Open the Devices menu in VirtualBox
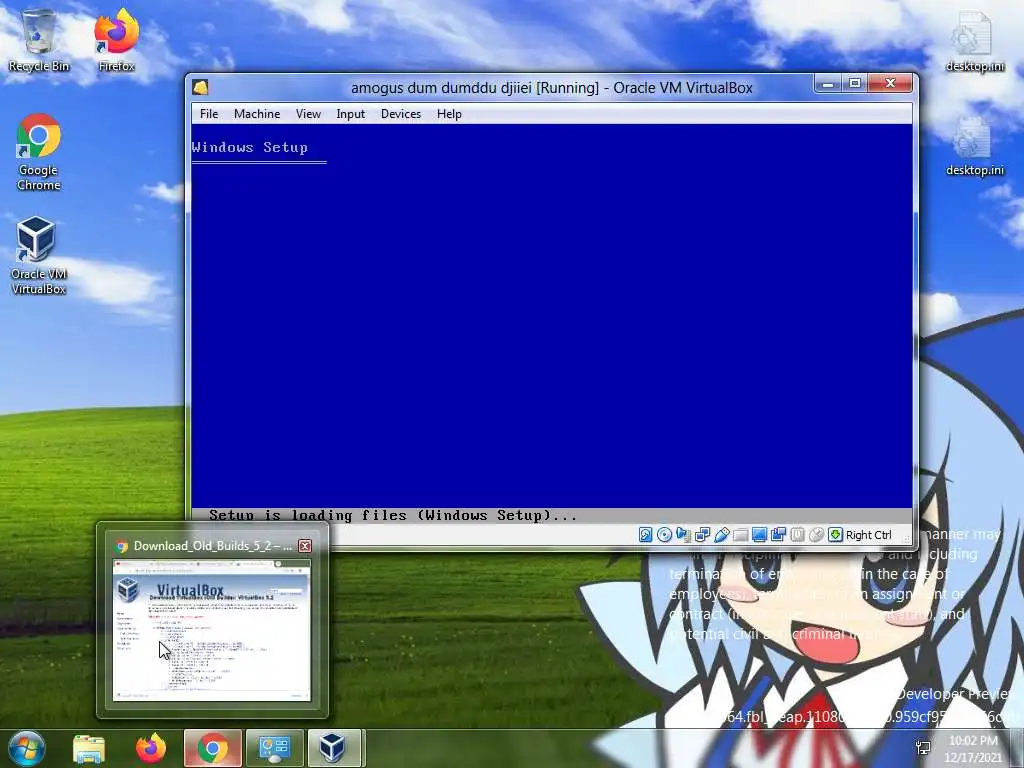1024x768 pixels. pos(401,114)
